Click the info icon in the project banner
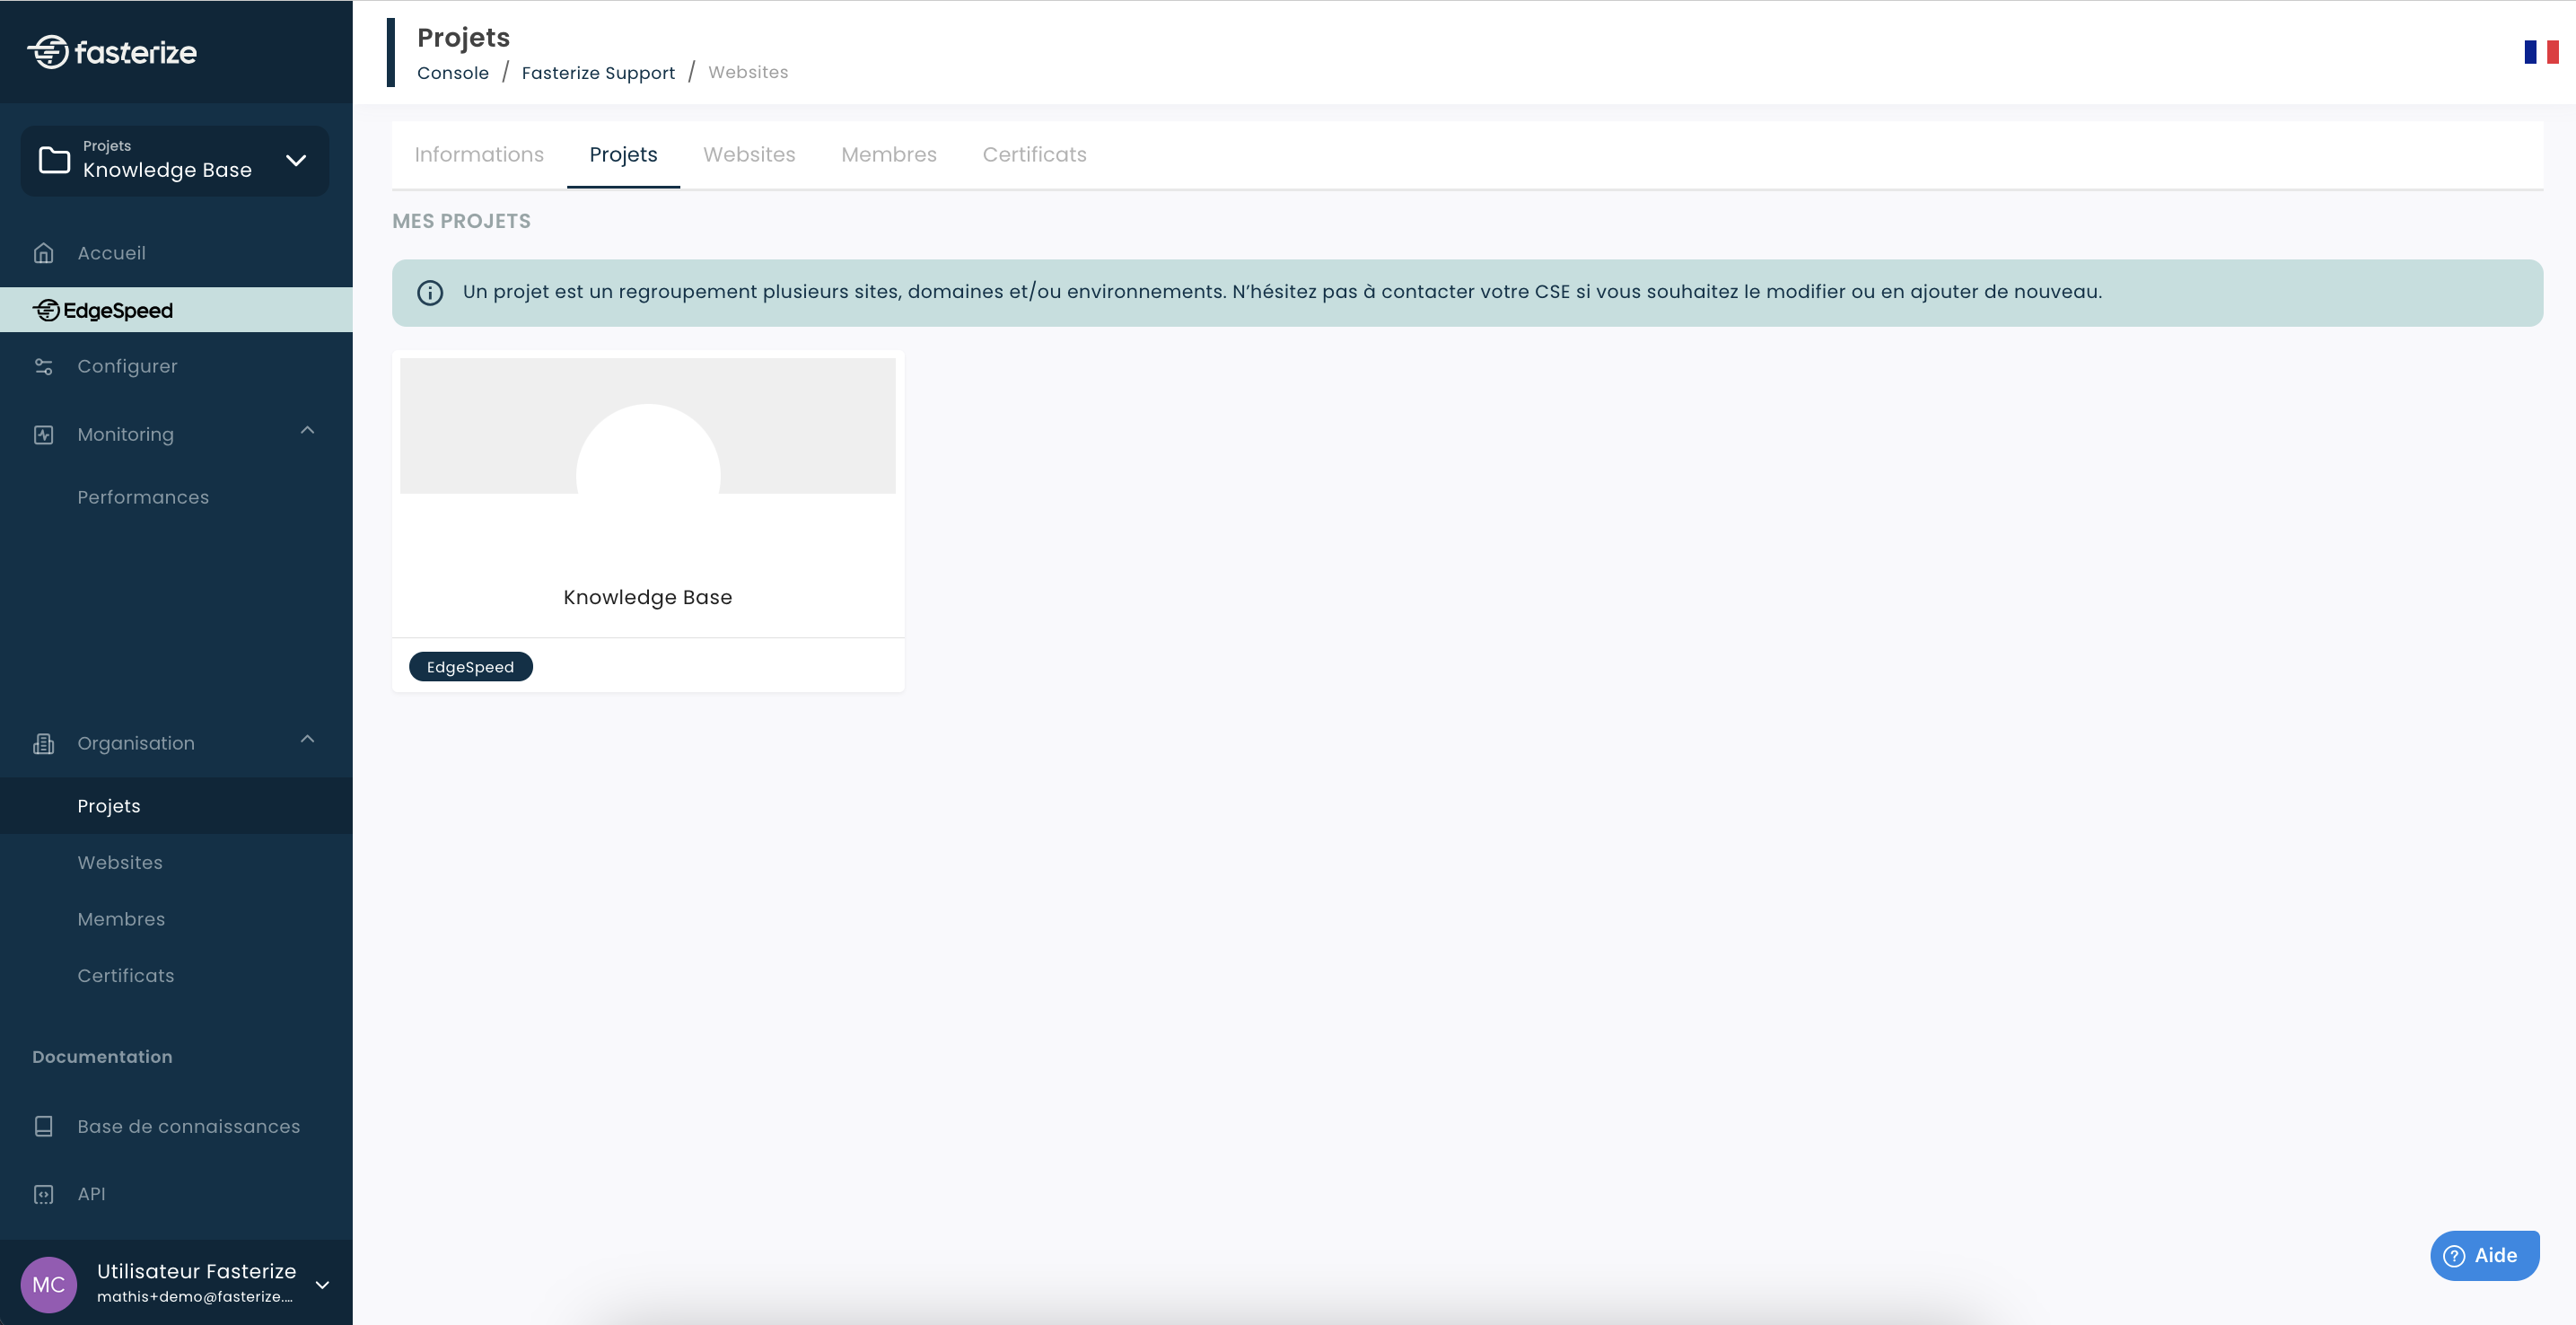Screen dimensions: 2576x1325 pos(430,292)
